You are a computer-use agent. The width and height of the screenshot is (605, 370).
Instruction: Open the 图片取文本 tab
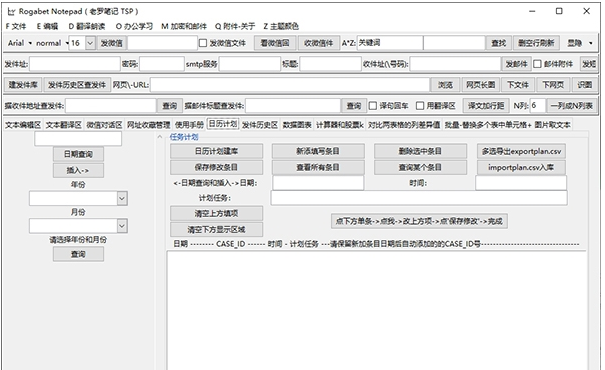553,125
